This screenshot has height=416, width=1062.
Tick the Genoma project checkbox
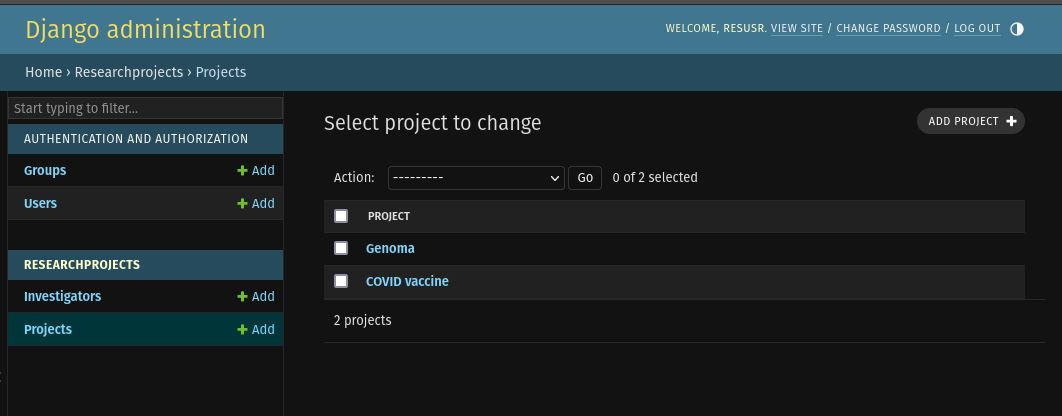coord(341,248)
